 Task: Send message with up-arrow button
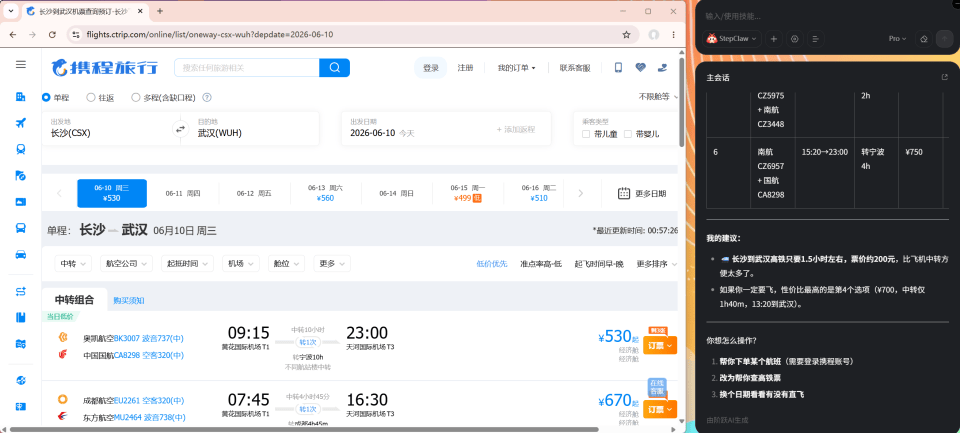point(944,39)
